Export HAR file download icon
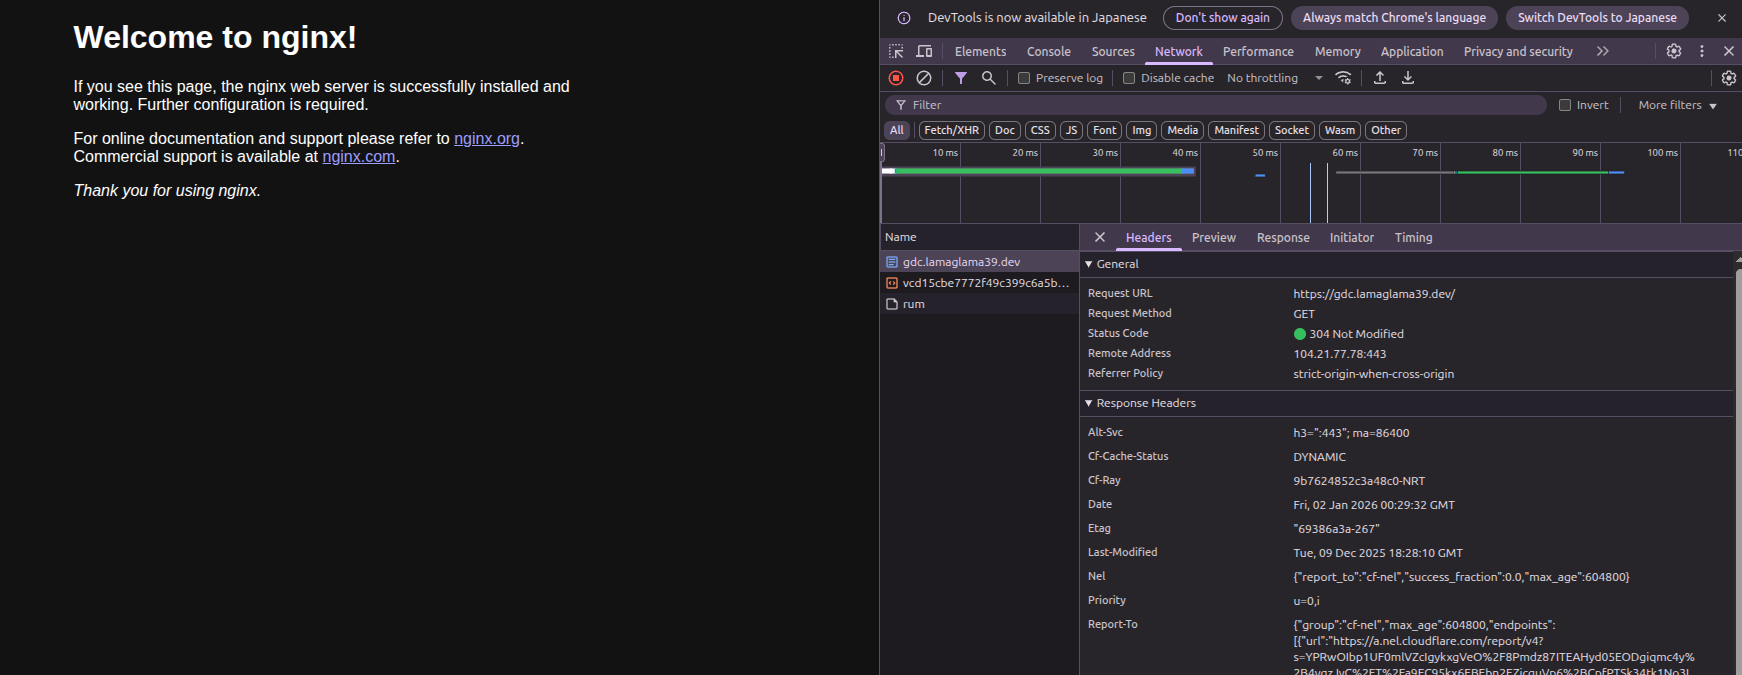Image resolution: width=1742 pixels, height=675 pixels. 1408,78
